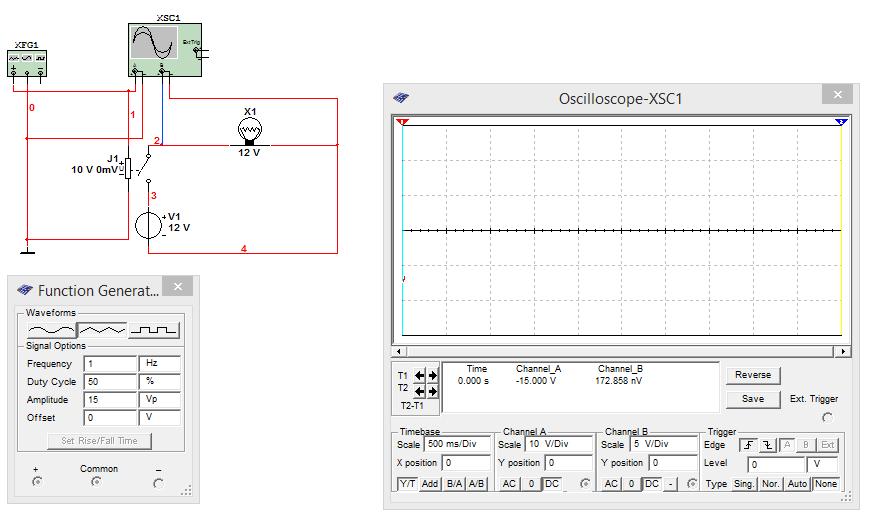Click the Duty Cycle value field
The height and width of the screenshot is (519, 875).
pyautogui.click(x=110, y=382)
